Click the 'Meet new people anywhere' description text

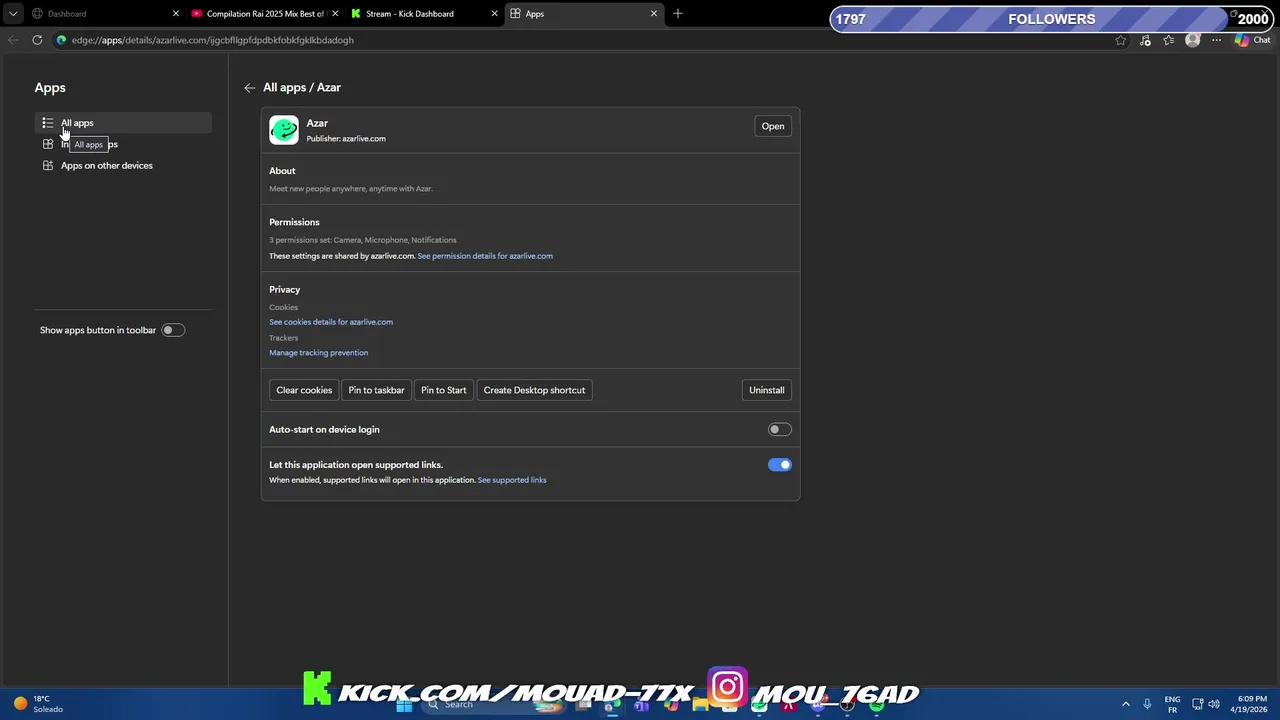coord(351,189)
